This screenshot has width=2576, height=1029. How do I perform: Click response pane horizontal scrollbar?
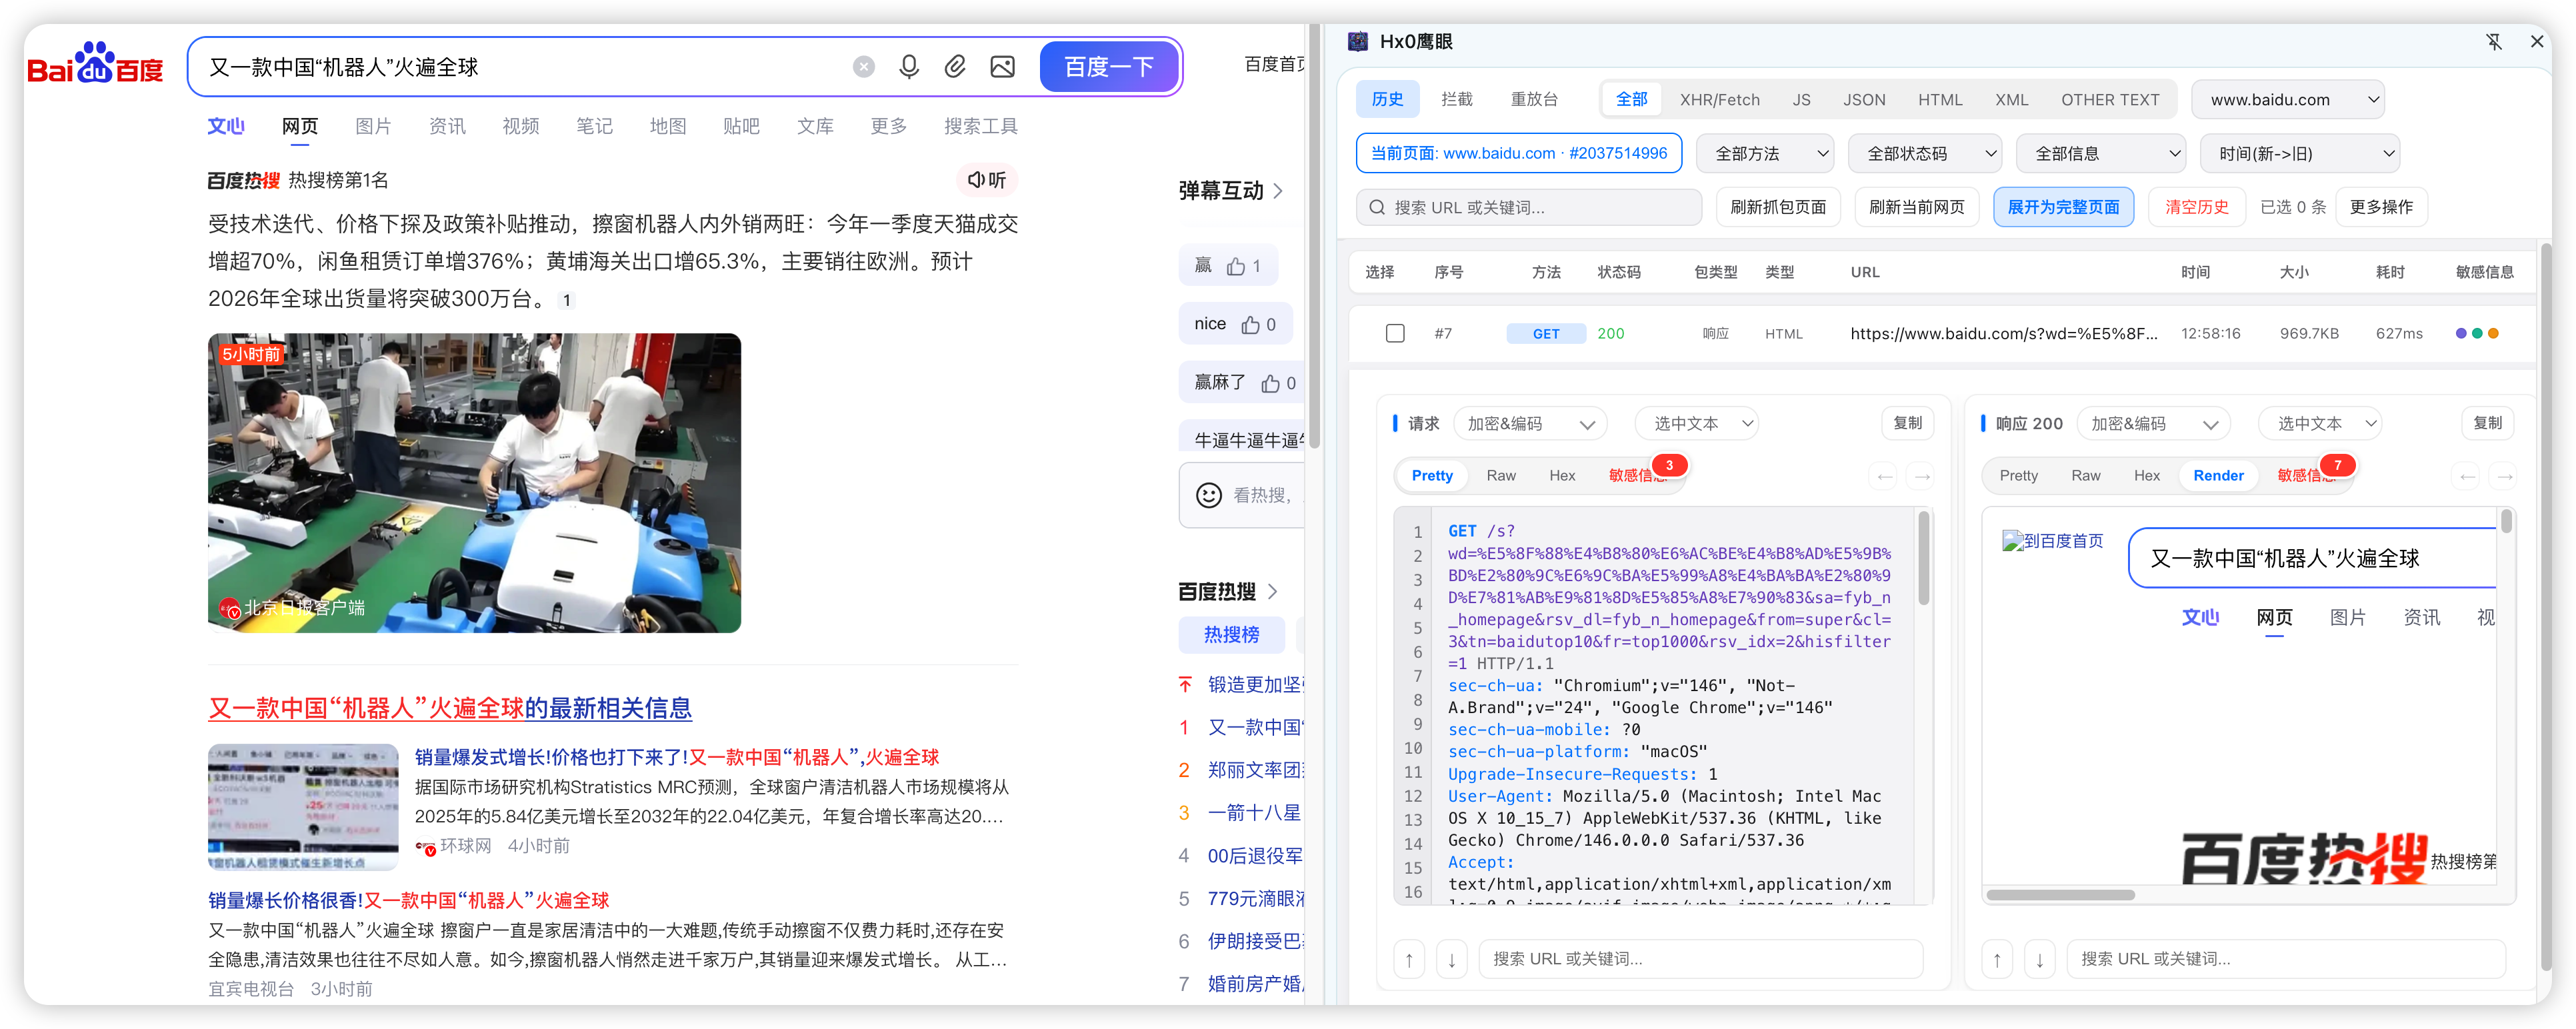(x=2060, y=895)
